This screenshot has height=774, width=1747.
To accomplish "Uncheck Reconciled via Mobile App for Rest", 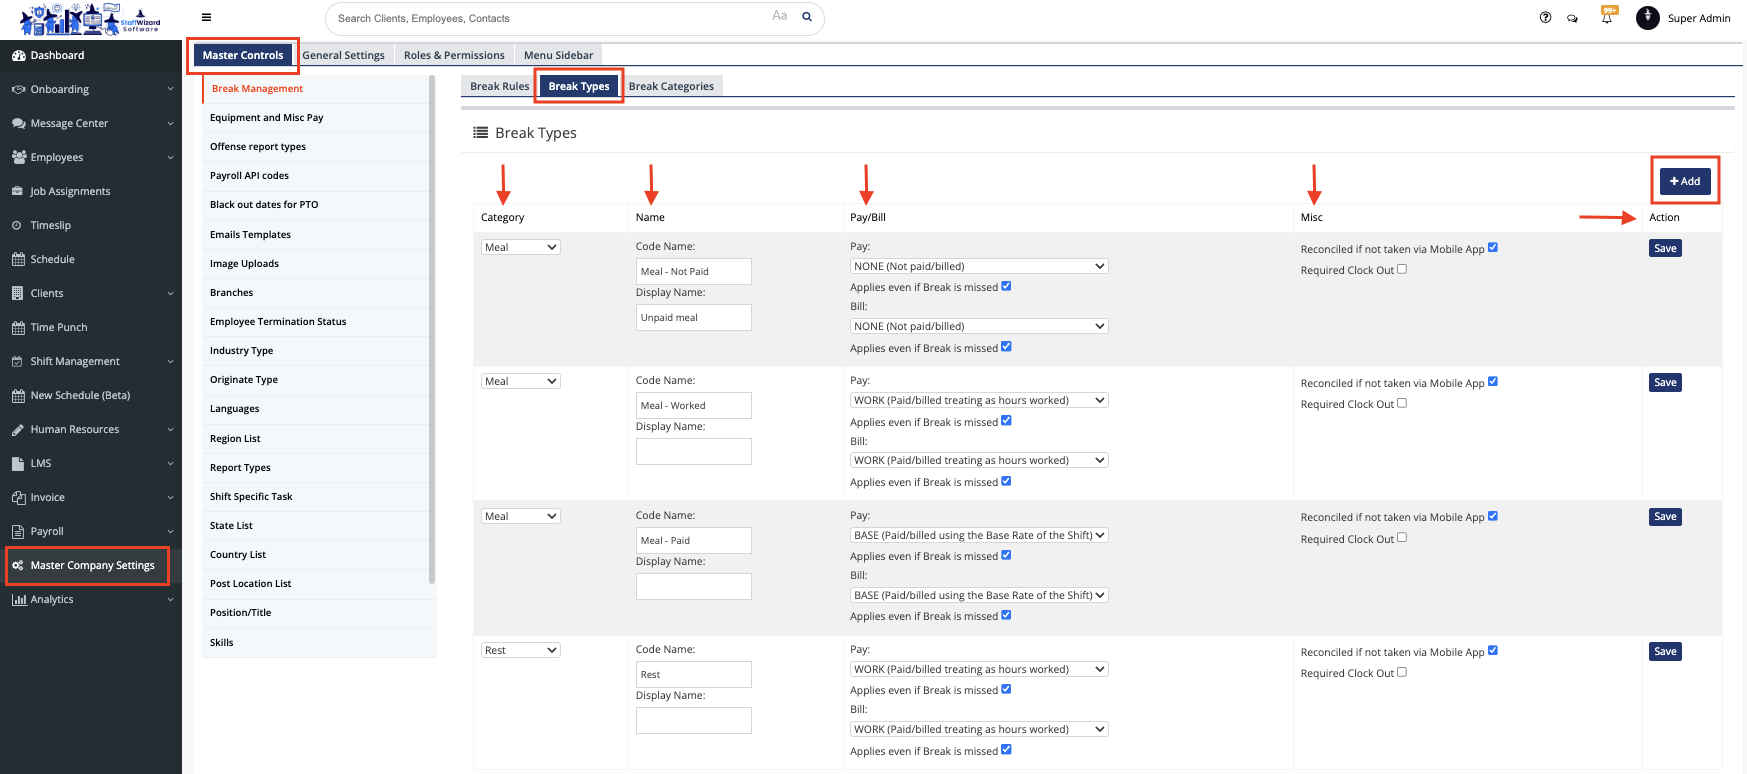I will [x=1493, y=651].
